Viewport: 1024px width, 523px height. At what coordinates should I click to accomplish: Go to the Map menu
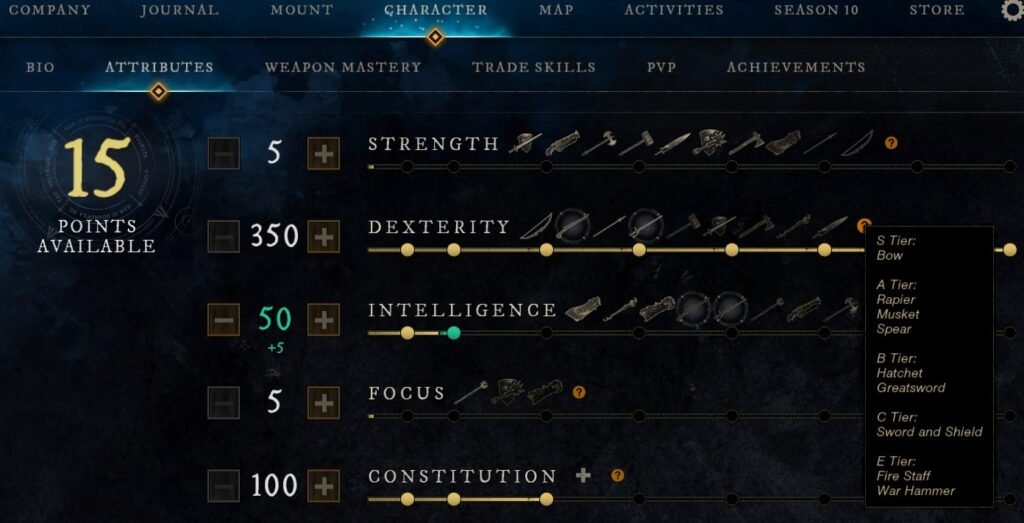(556, 10)
